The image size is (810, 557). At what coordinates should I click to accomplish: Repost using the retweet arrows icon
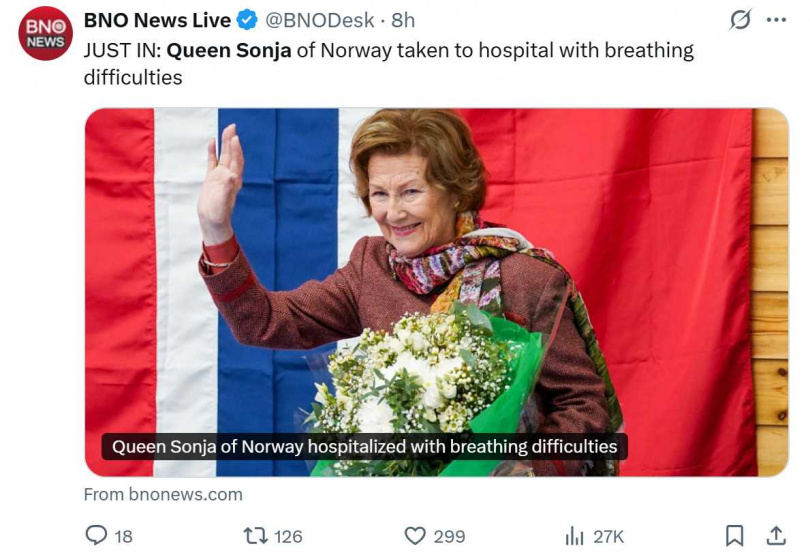256,536
